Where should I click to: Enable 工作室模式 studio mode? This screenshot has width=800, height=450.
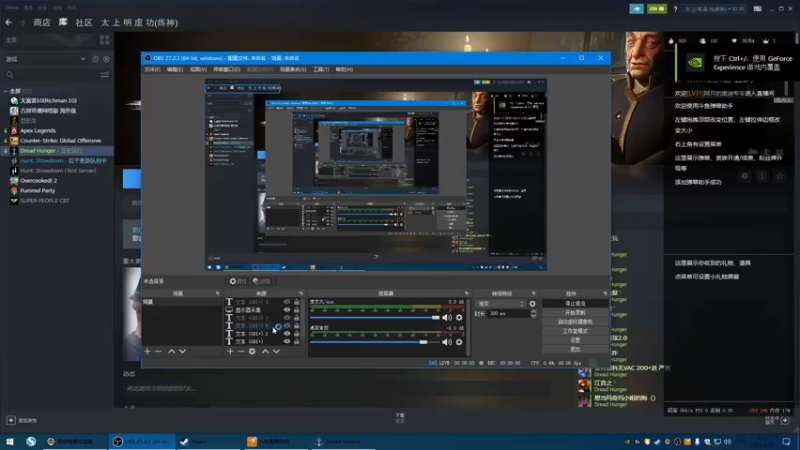point(575,331)
